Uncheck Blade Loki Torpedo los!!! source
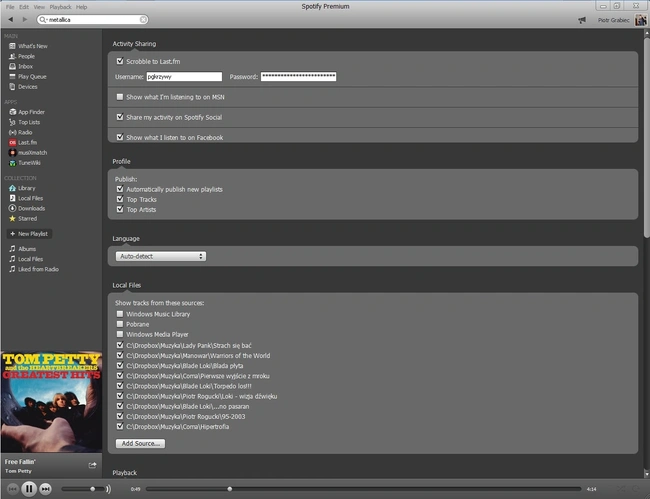 coord(120,386)
